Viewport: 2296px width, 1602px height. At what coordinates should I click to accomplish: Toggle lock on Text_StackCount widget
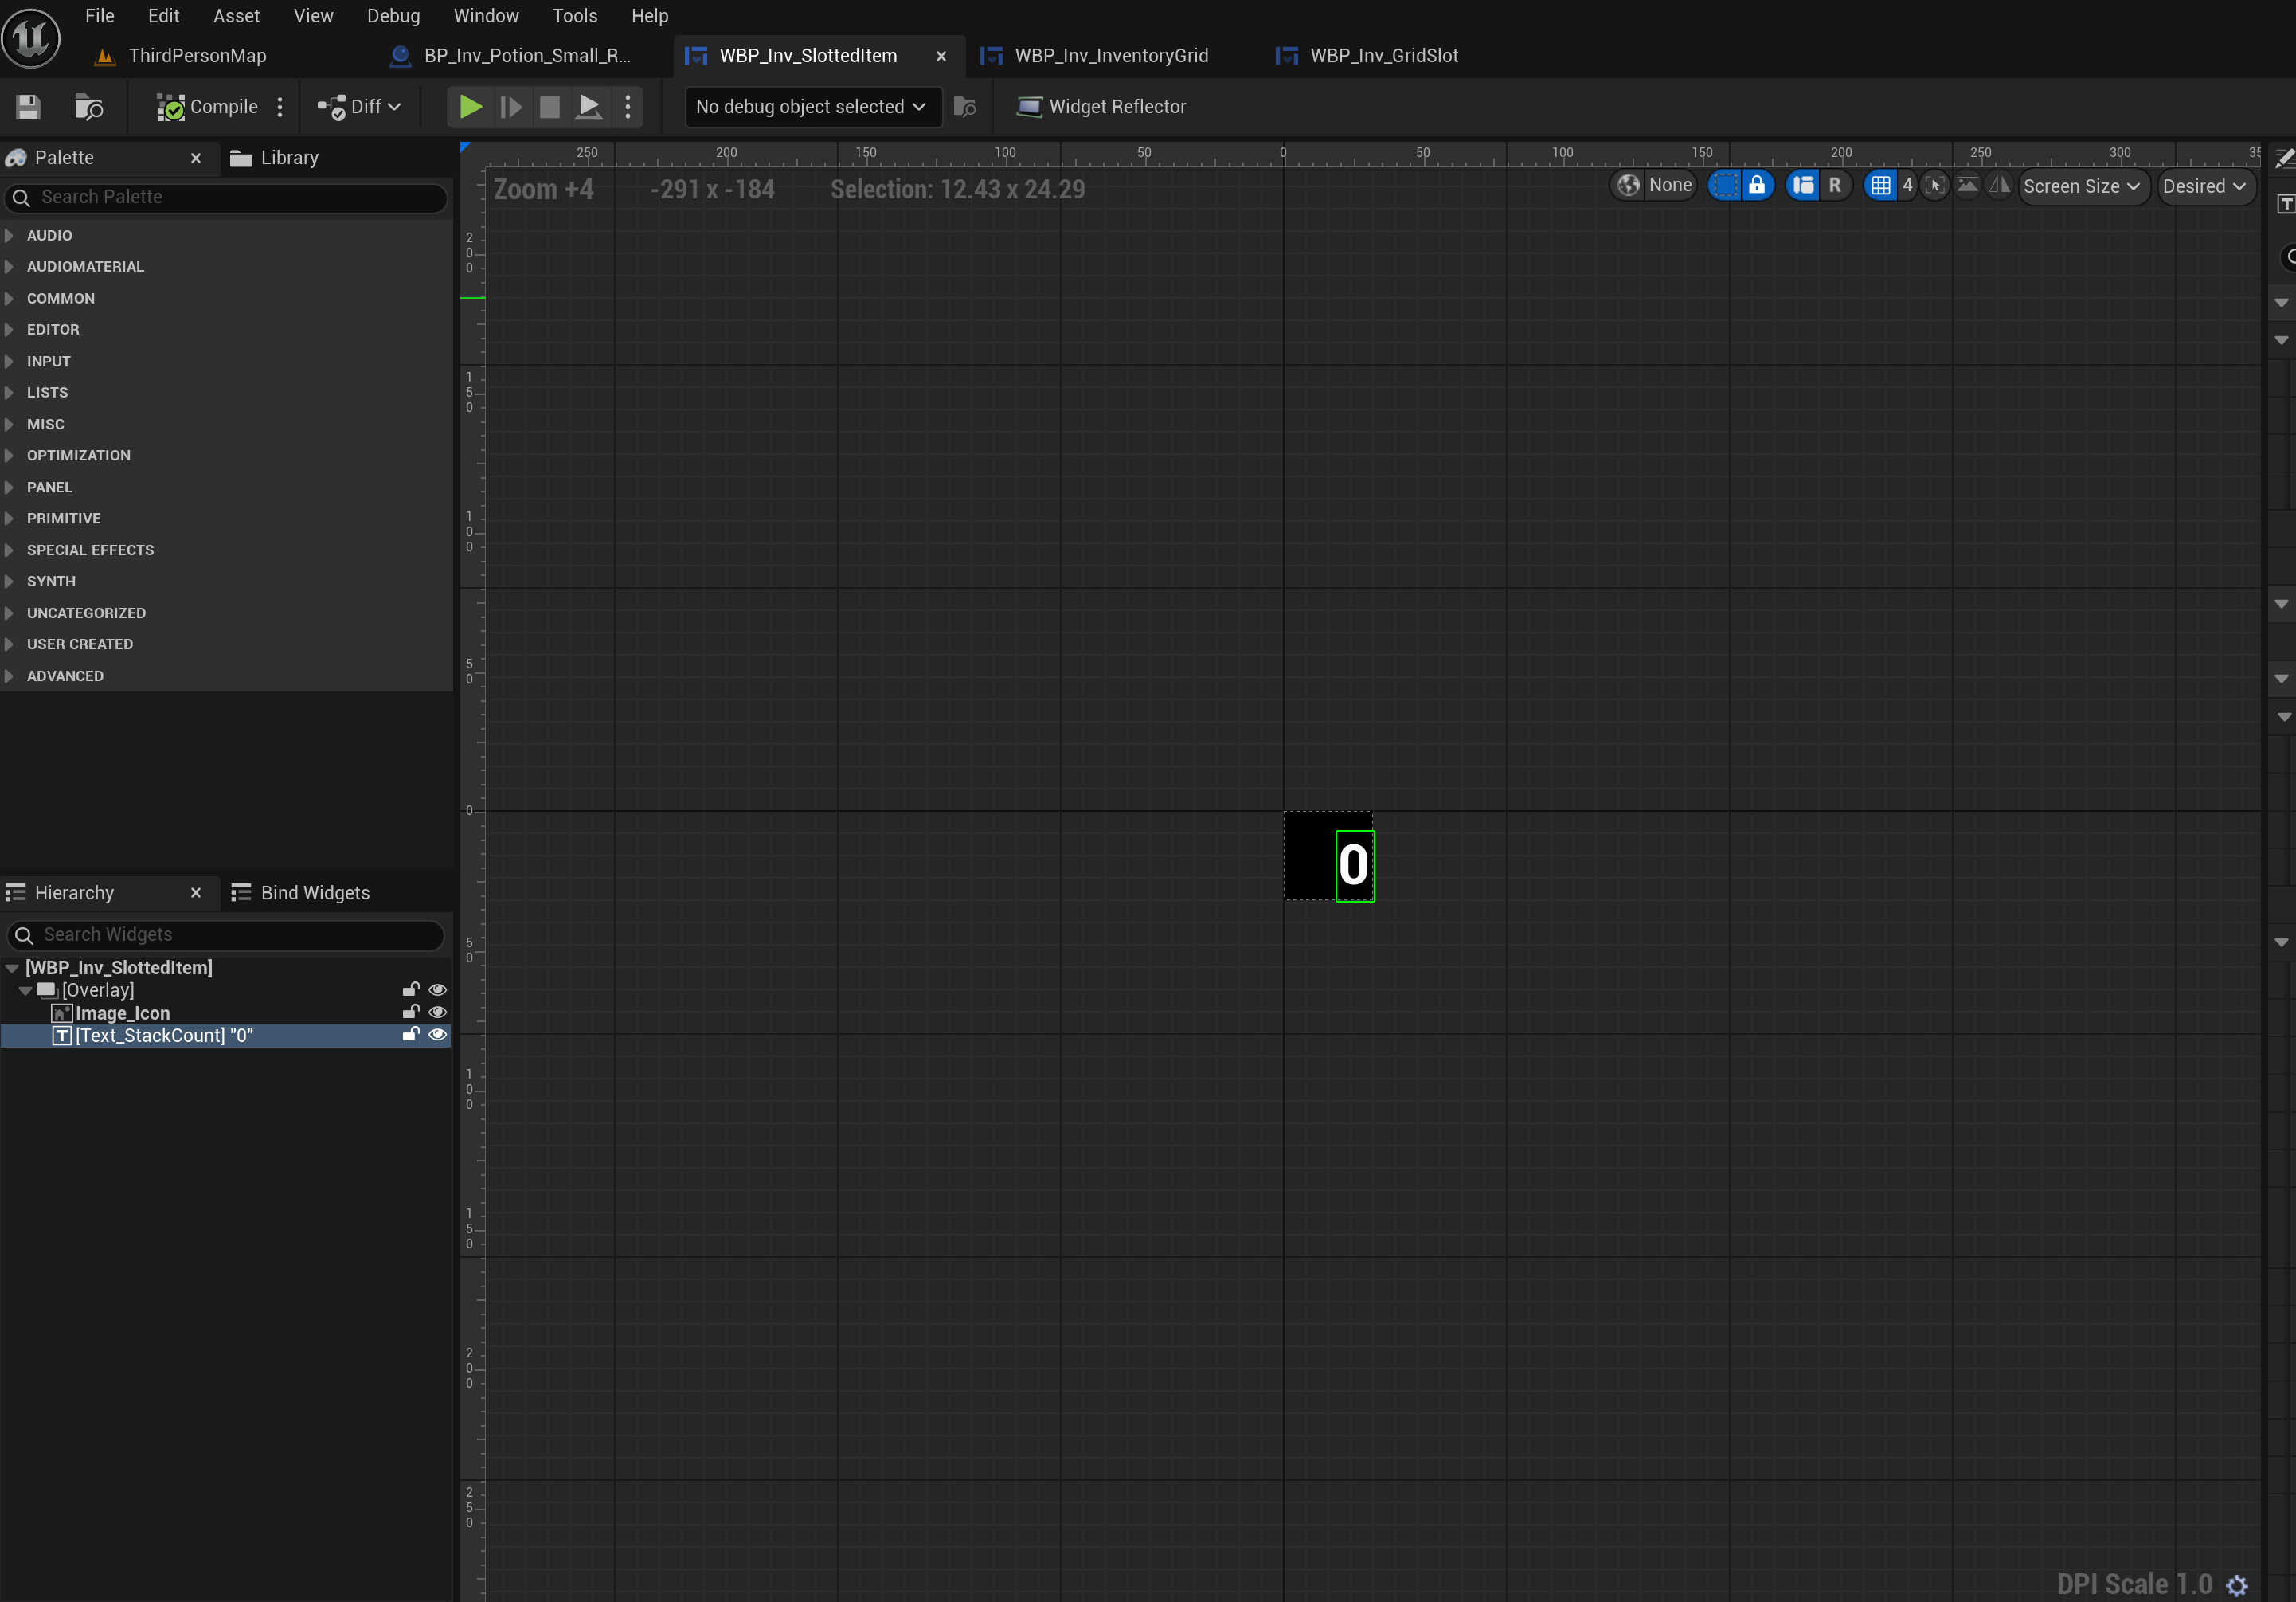[410, 1035]
